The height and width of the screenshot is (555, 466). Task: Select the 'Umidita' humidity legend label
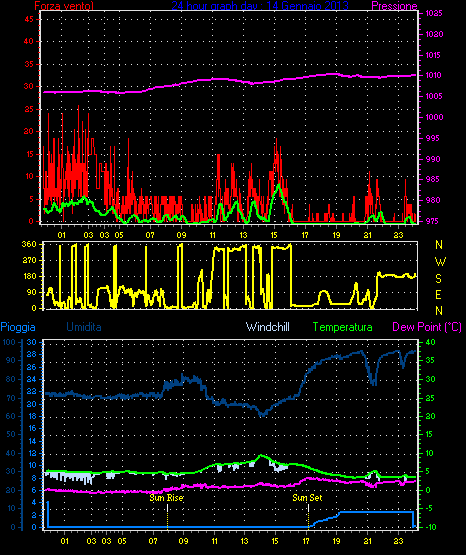tap(84, 327)
